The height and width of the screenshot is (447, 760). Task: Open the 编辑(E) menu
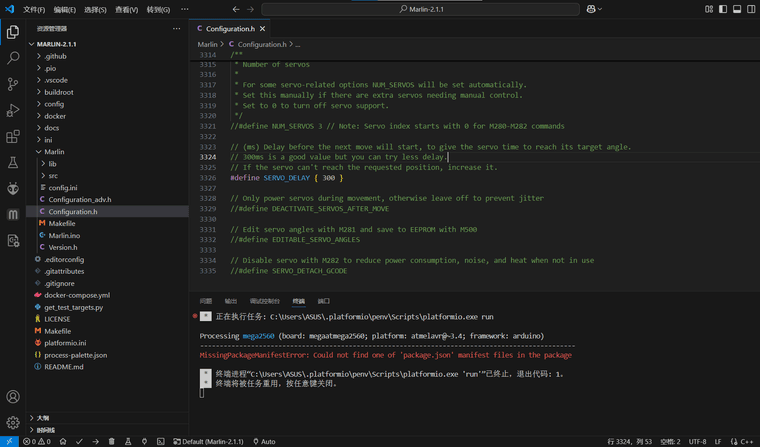point(64,10)
